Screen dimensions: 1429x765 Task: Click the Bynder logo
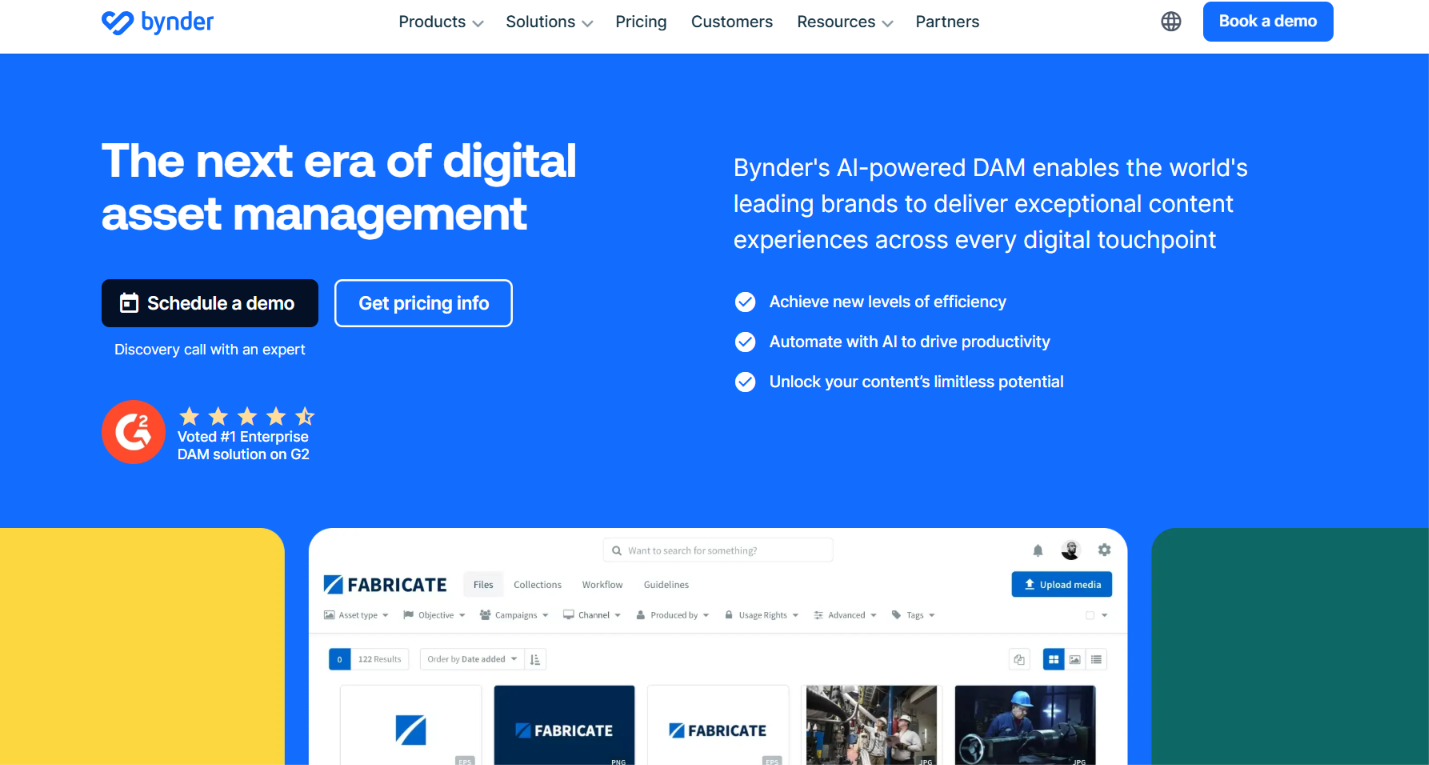(x=157, y=22)
